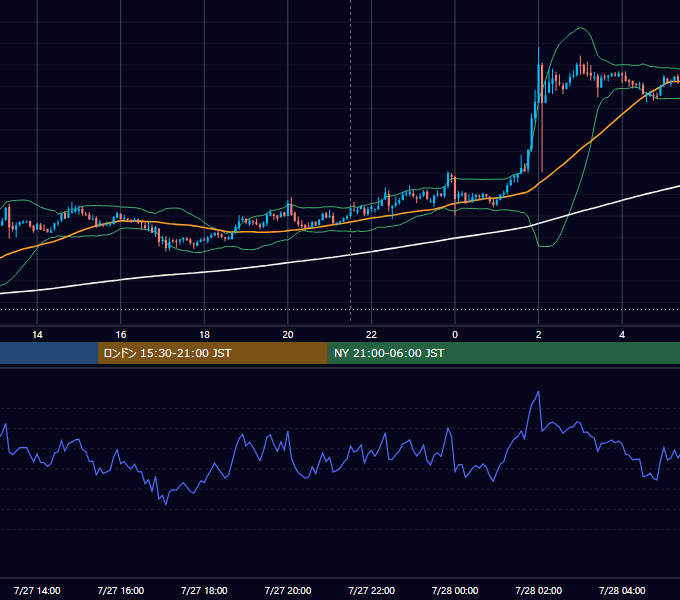Click the 4 hour axis label

[622, 335]
